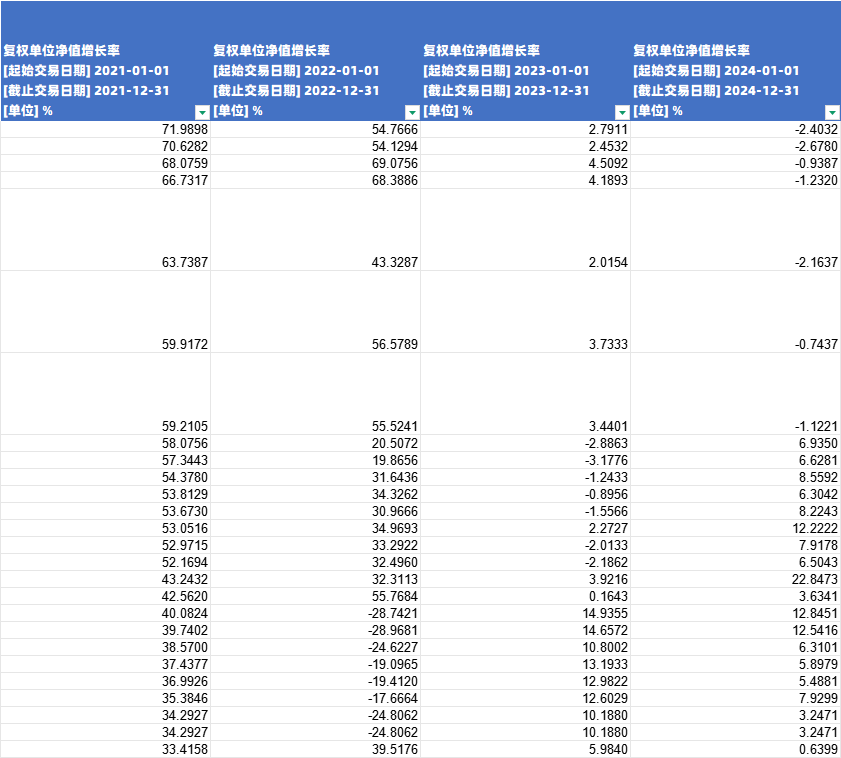Select cell with value -0.7437
The height and width of the screenshot is (758, 841).
point(735,312)
